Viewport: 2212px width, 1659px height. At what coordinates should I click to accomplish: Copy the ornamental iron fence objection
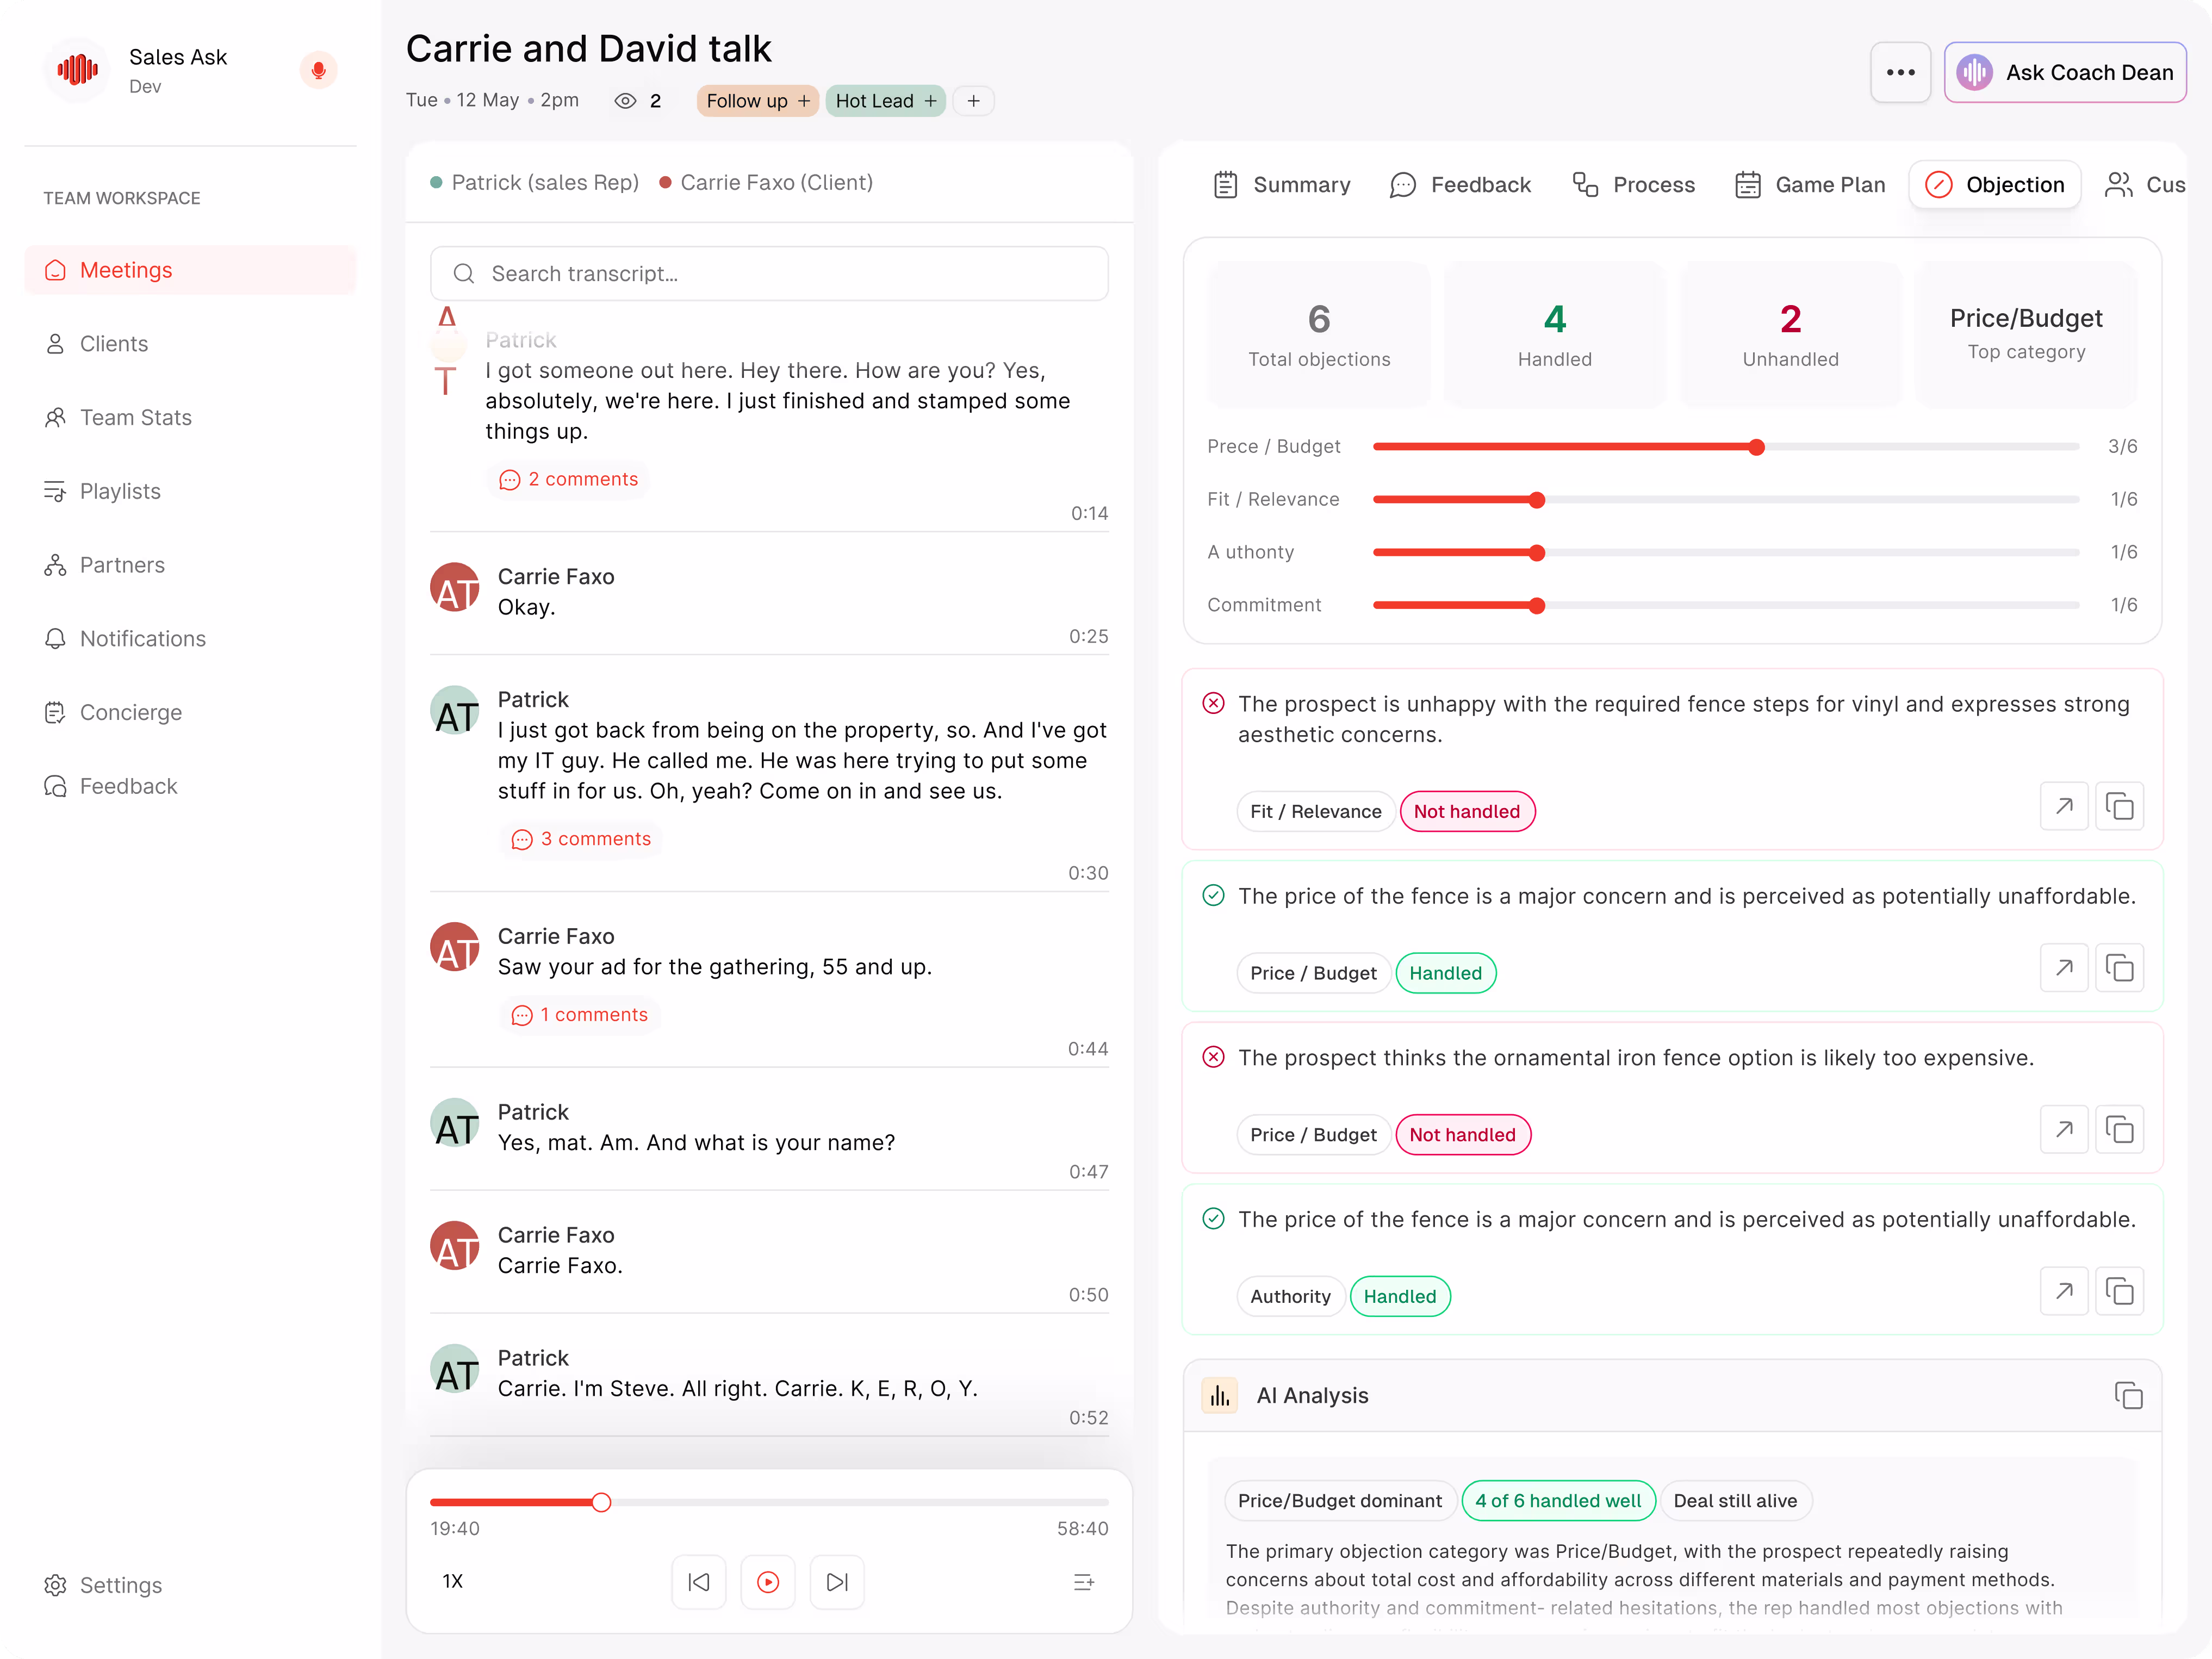2119,1130
